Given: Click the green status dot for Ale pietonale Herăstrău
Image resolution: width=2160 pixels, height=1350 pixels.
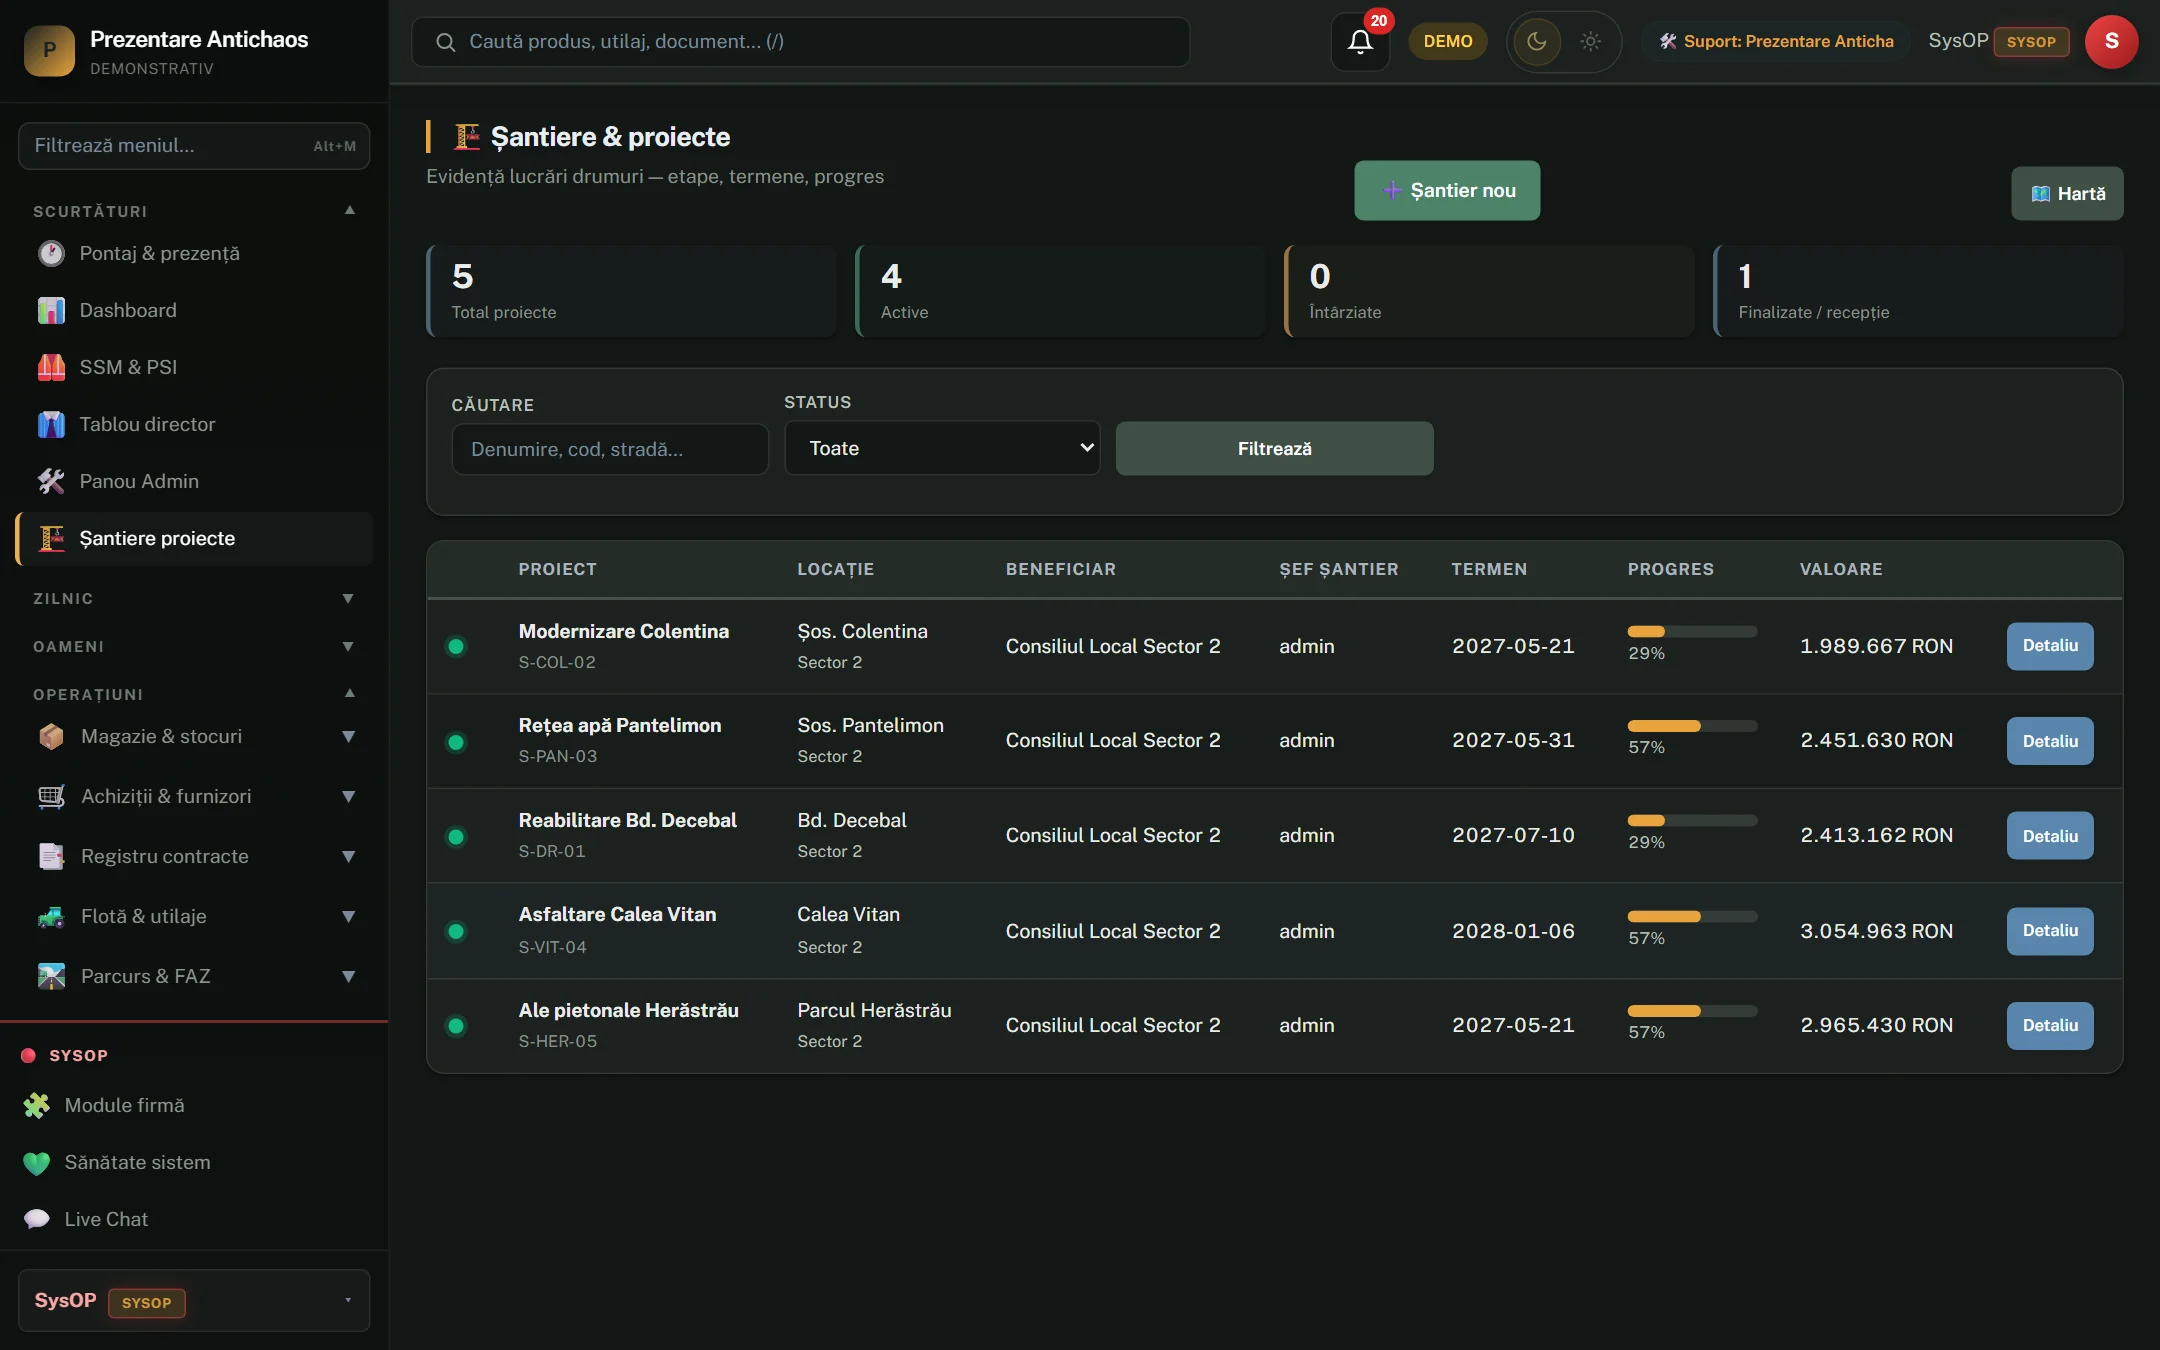Looking at the screenshot, I should pyautogui.click(x=456, y=1026).
